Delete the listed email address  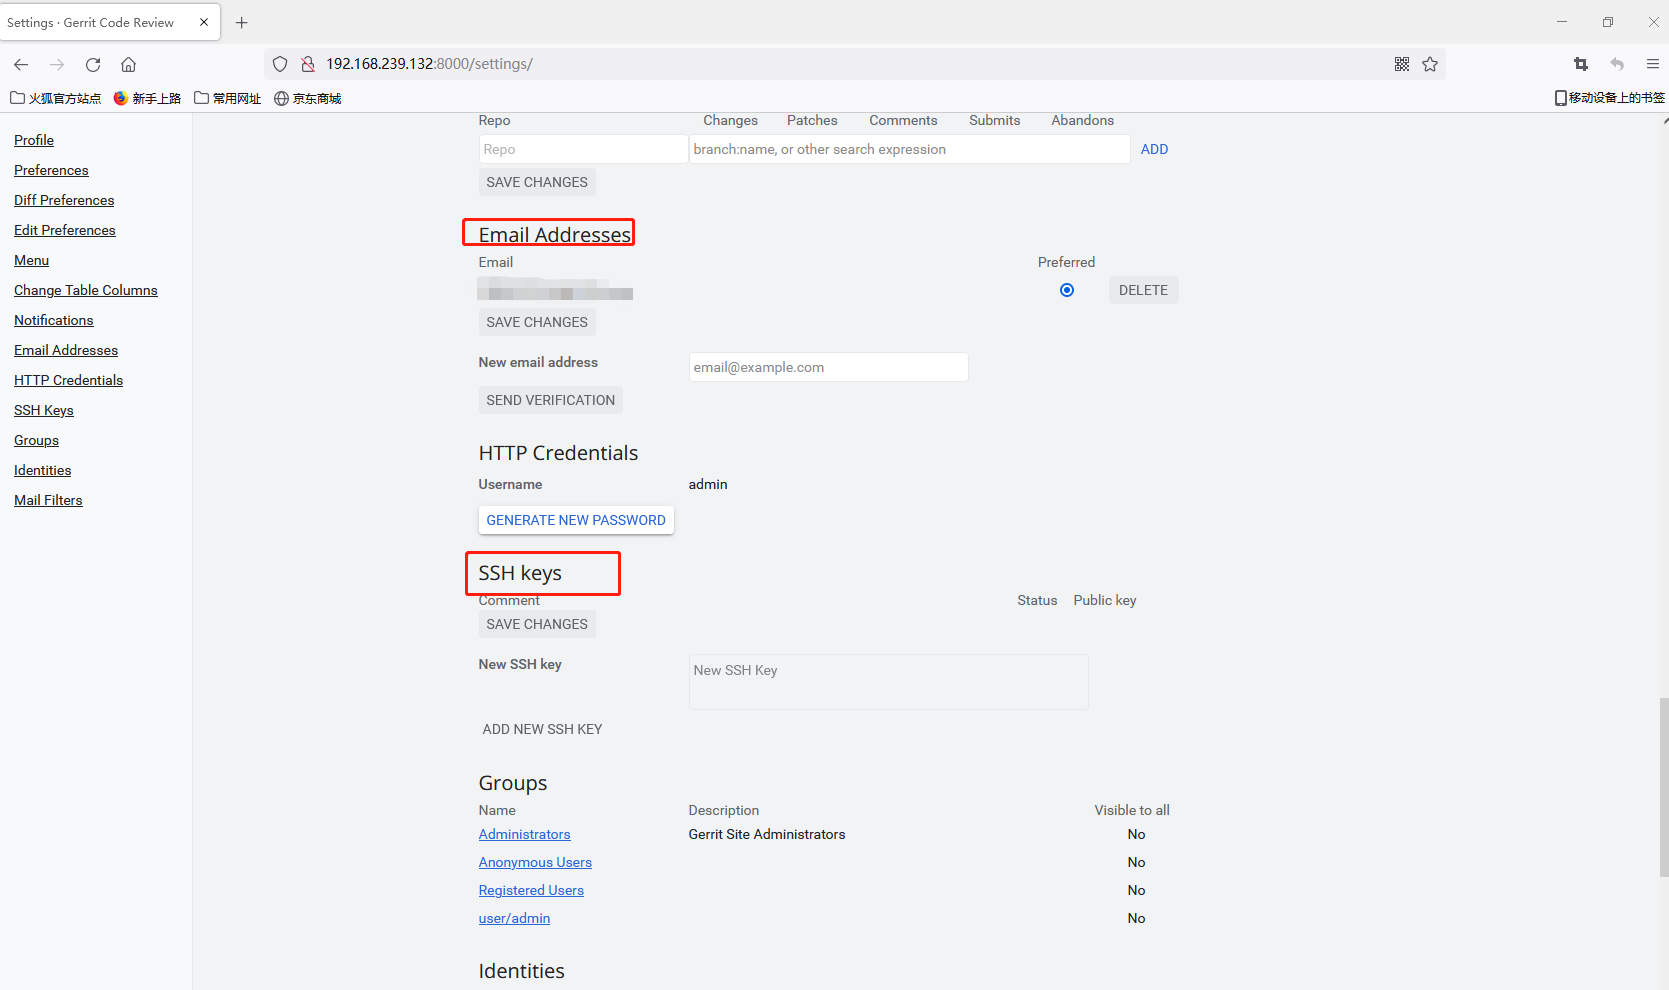click(1143, 290)
